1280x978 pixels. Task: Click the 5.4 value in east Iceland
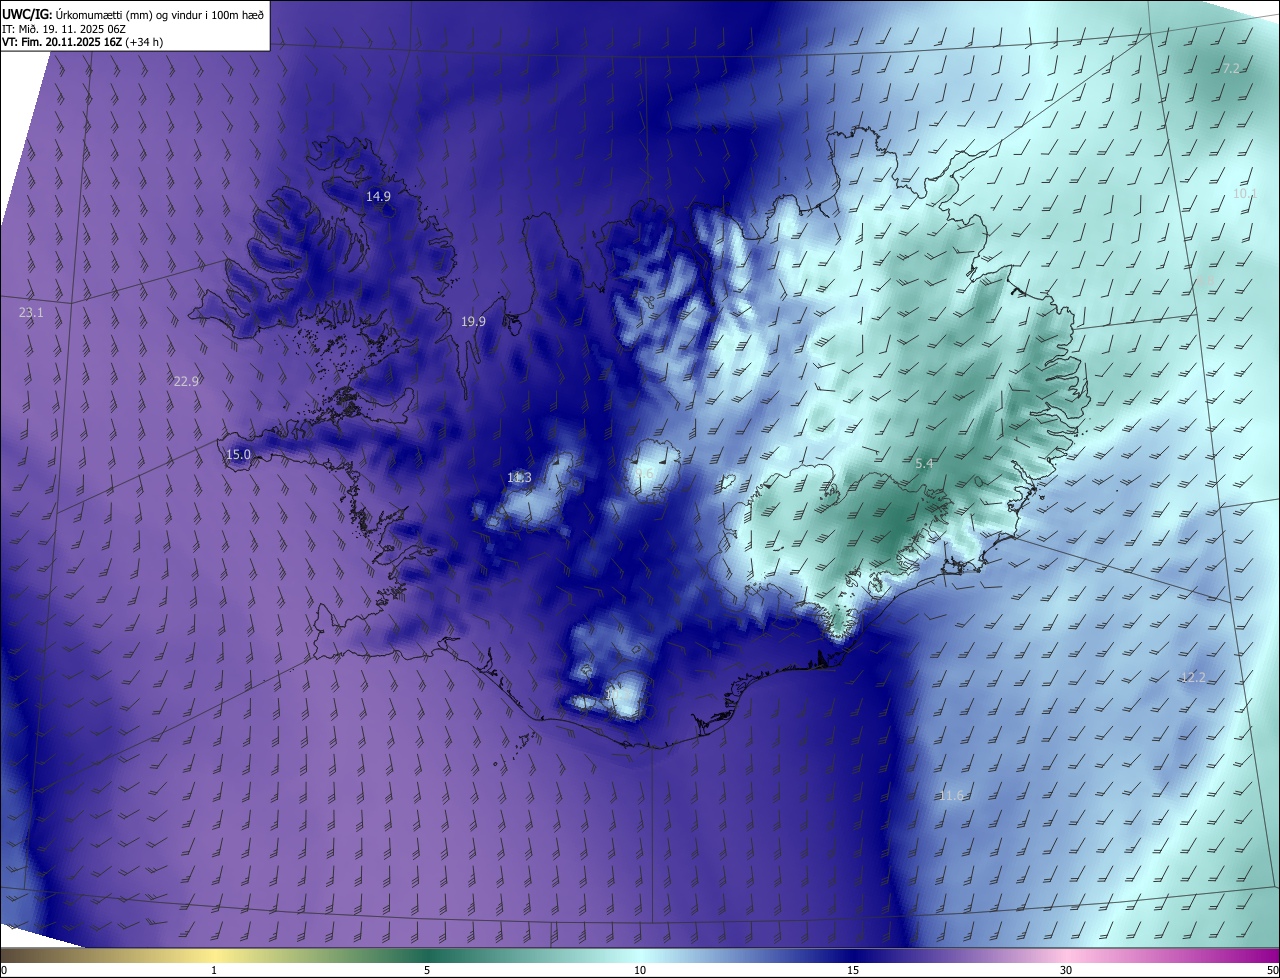click(x=924, y=463)
